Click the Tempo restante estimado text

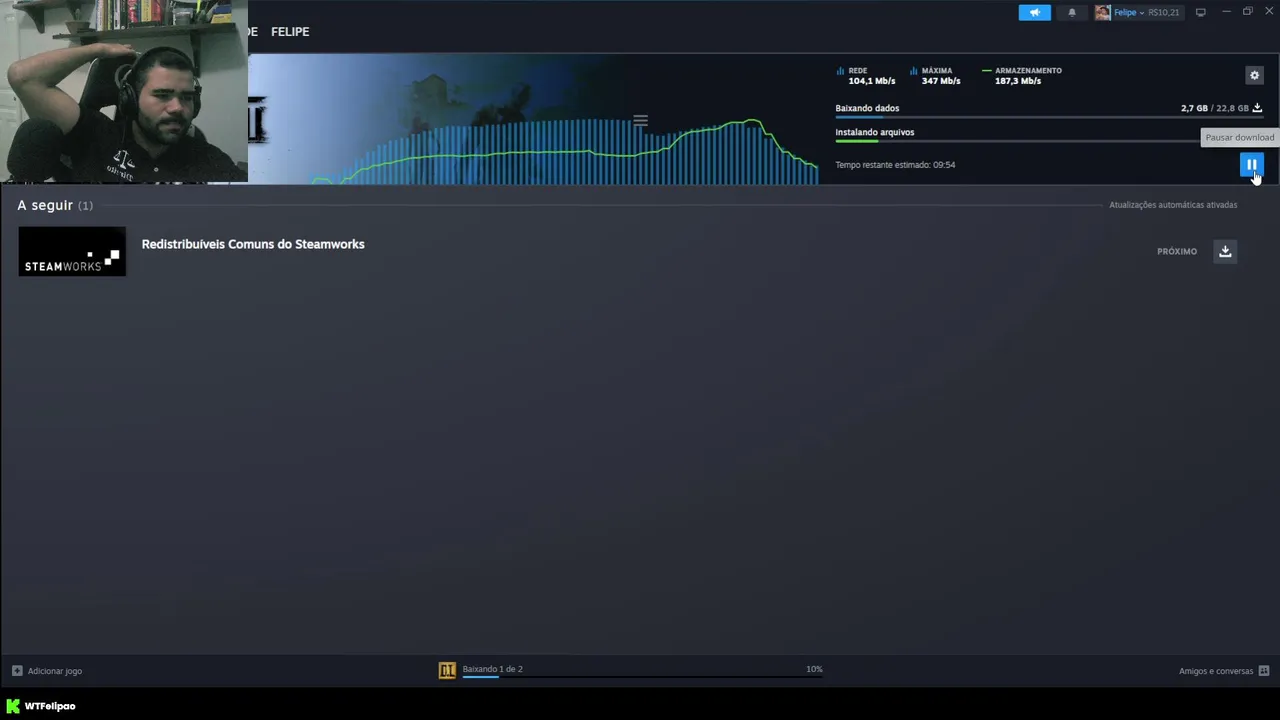click(x=895, y=165)
